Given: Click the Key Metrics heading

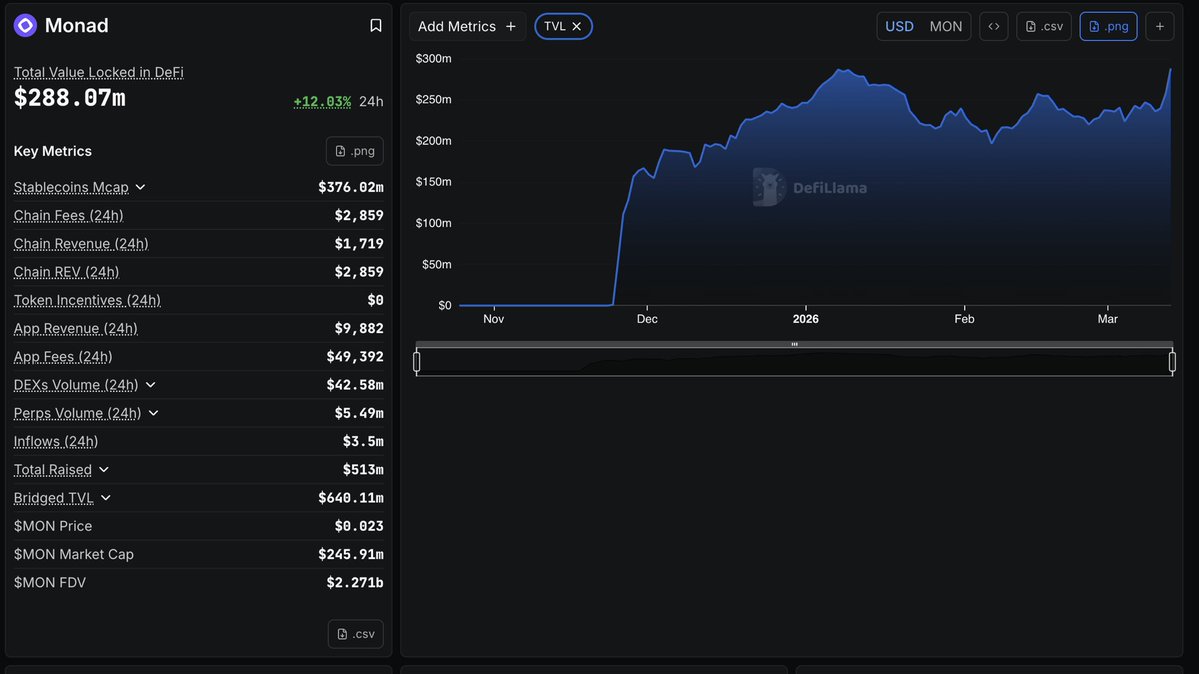Looking at the screenshot, I should click(x=53, y=151).
